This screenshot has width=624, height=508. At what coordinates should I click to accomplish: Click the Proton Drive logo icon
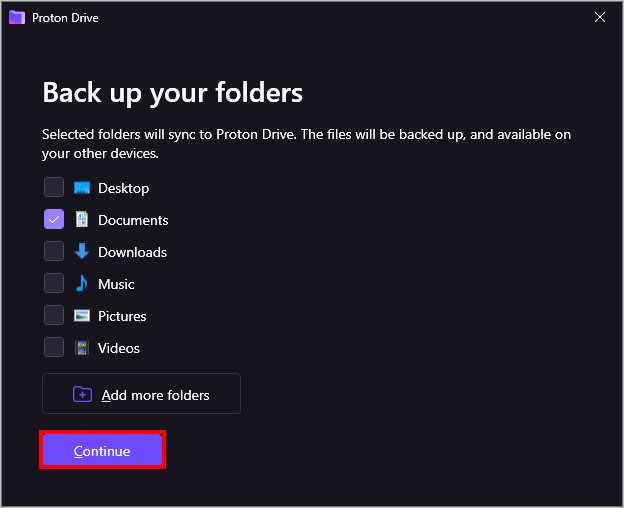coord(17,18)
